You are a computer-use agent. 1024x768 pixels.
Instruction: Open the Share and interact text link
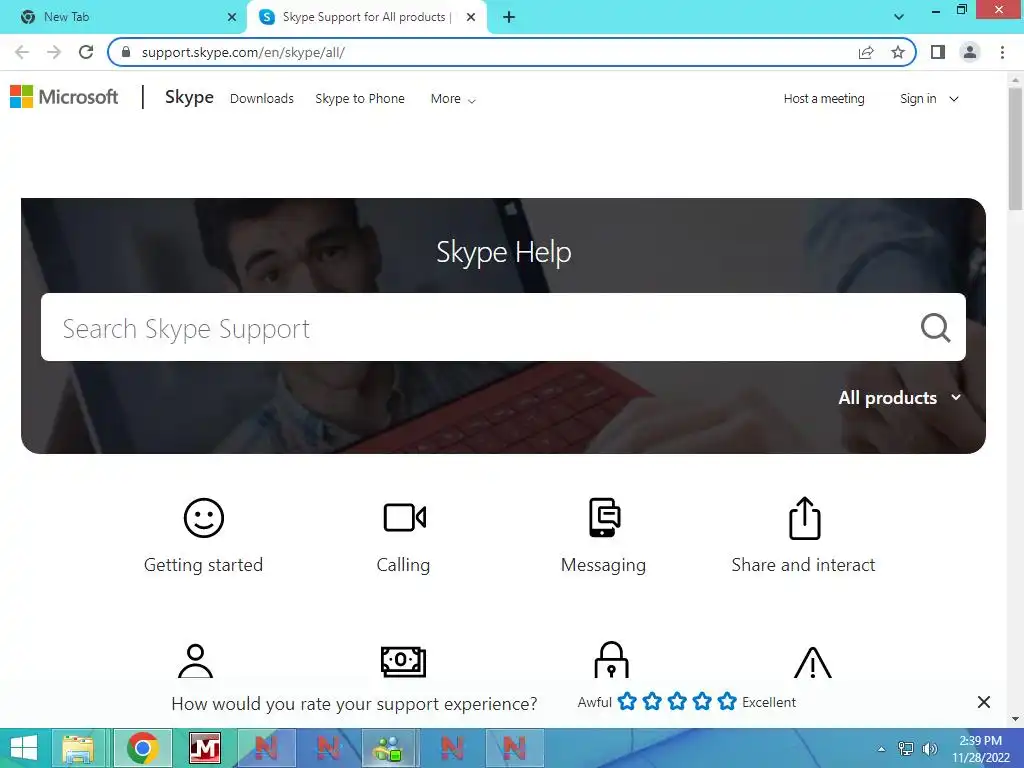coord(803,565)
